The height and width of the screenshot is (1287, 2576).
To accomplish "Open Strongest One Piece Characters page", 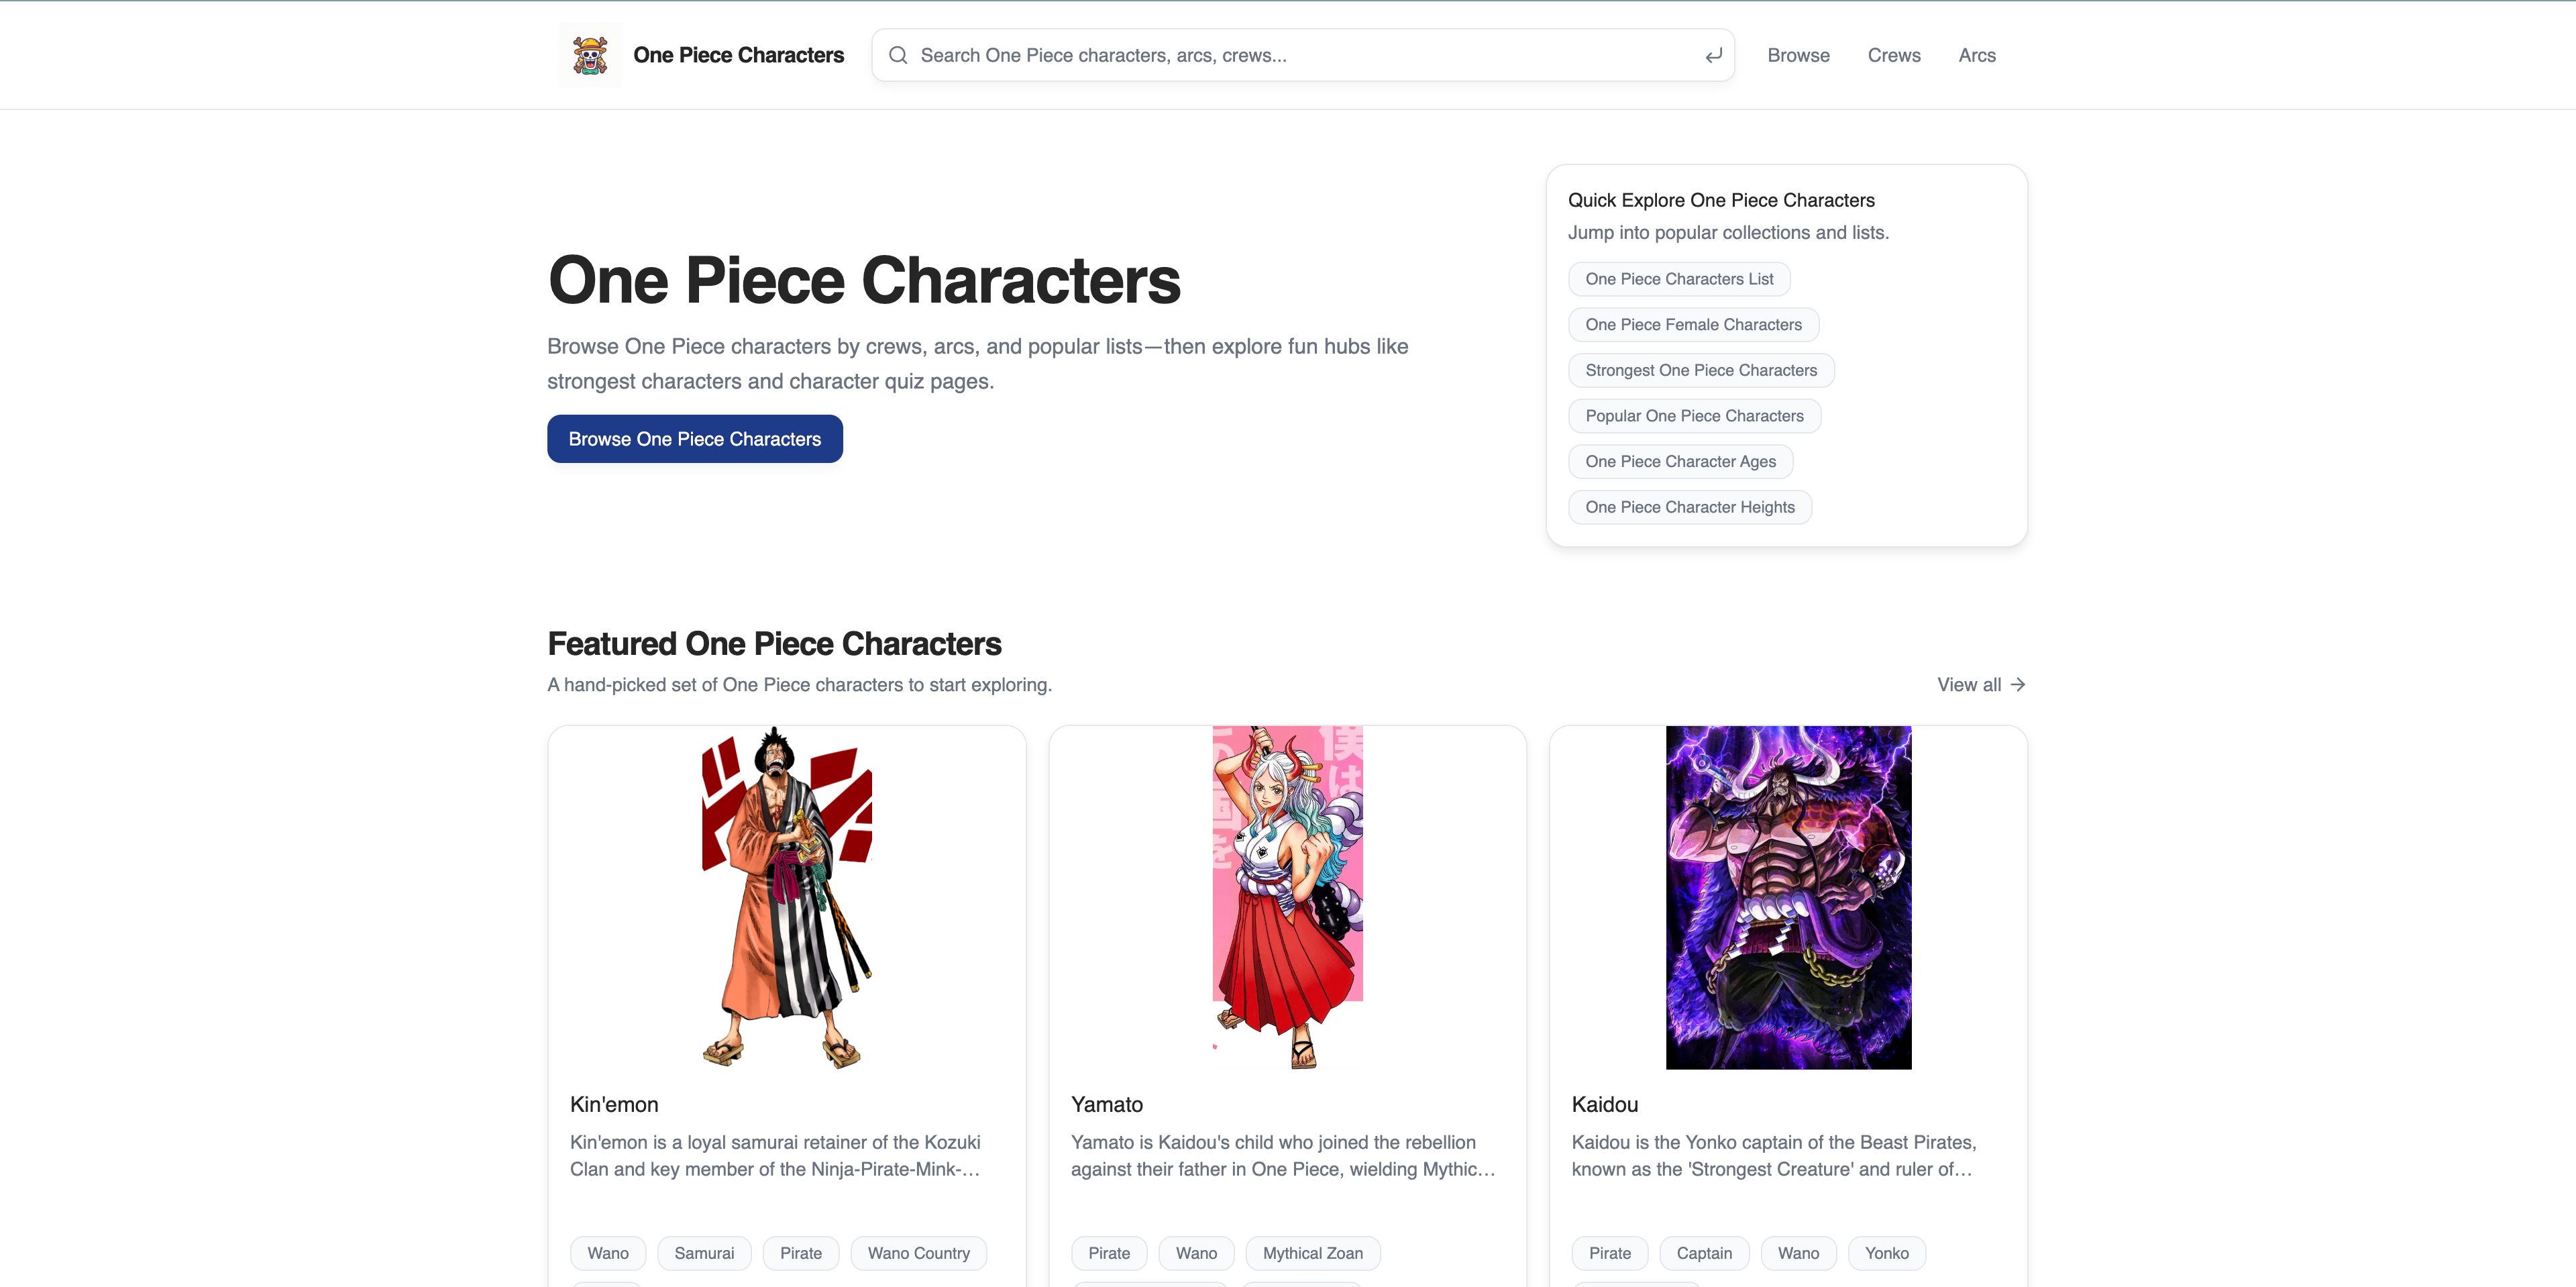I will [1701, 370].
